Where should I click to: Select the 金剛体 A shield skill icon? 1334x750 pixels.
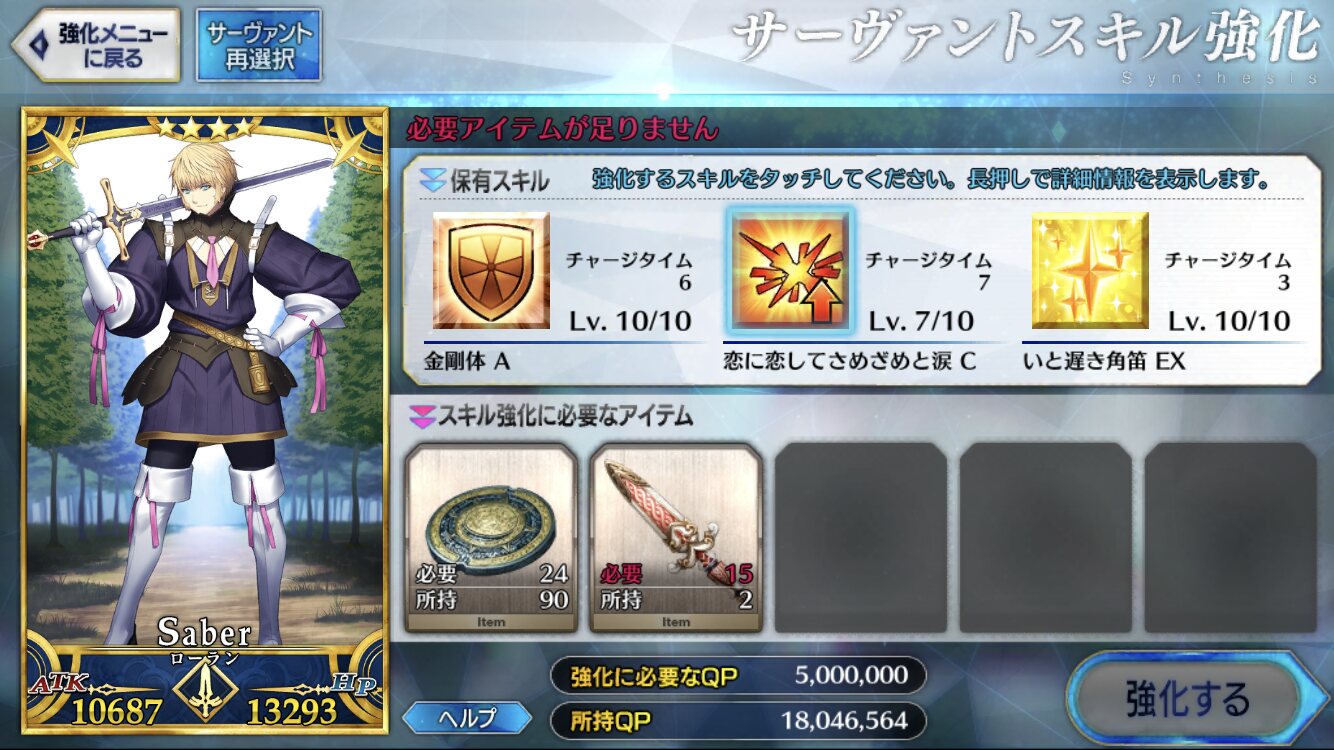(x=491, y=270)
